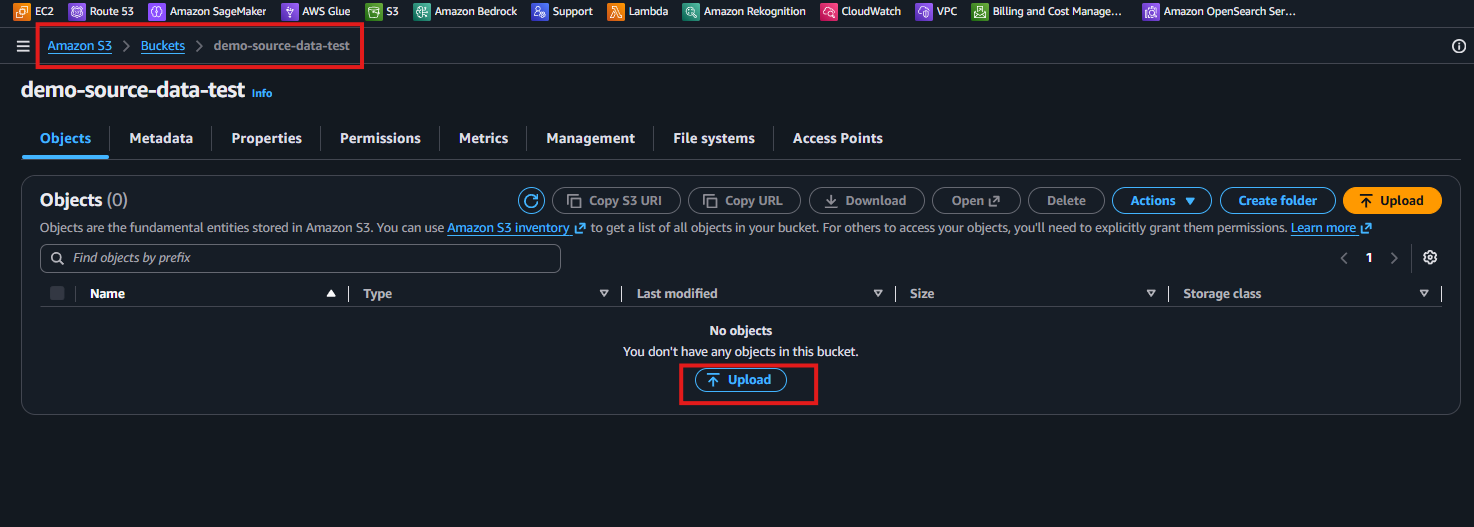Switch to the Objects tab
1474x527 pixels.
[65, 139]
